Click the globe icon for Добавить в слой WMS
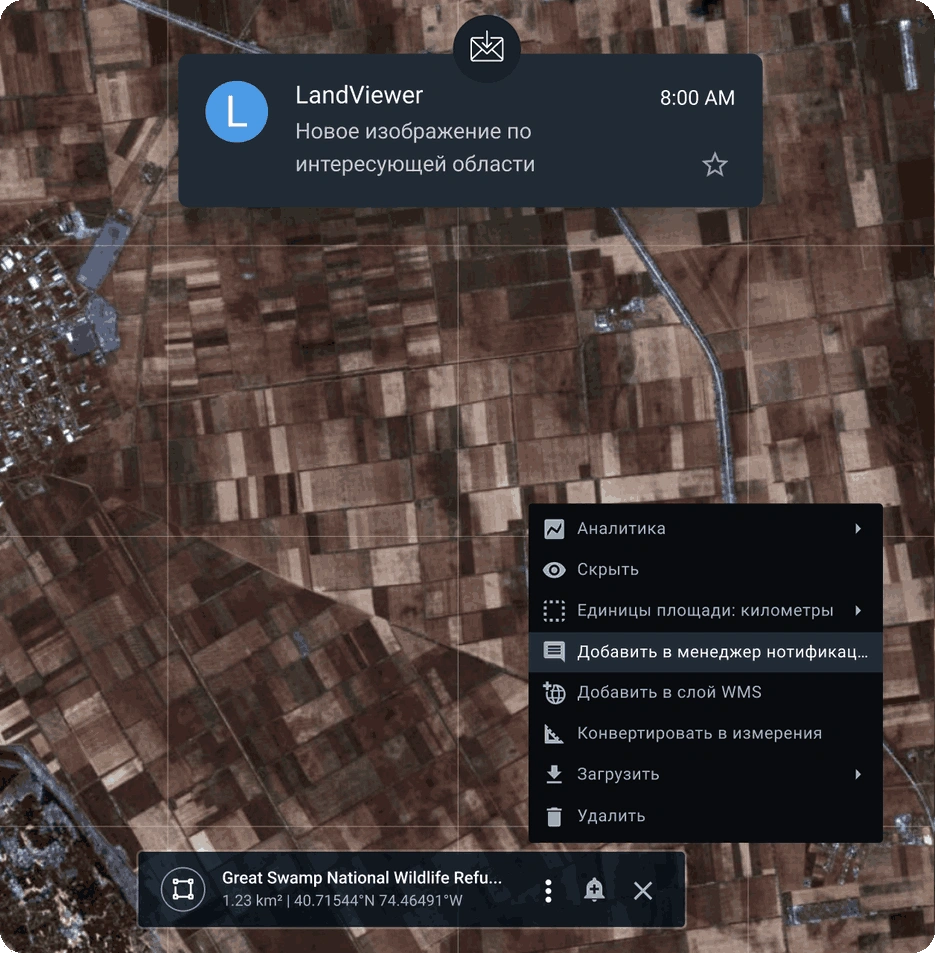This screenshot has height=953, width=935. [x=554, y=692]
